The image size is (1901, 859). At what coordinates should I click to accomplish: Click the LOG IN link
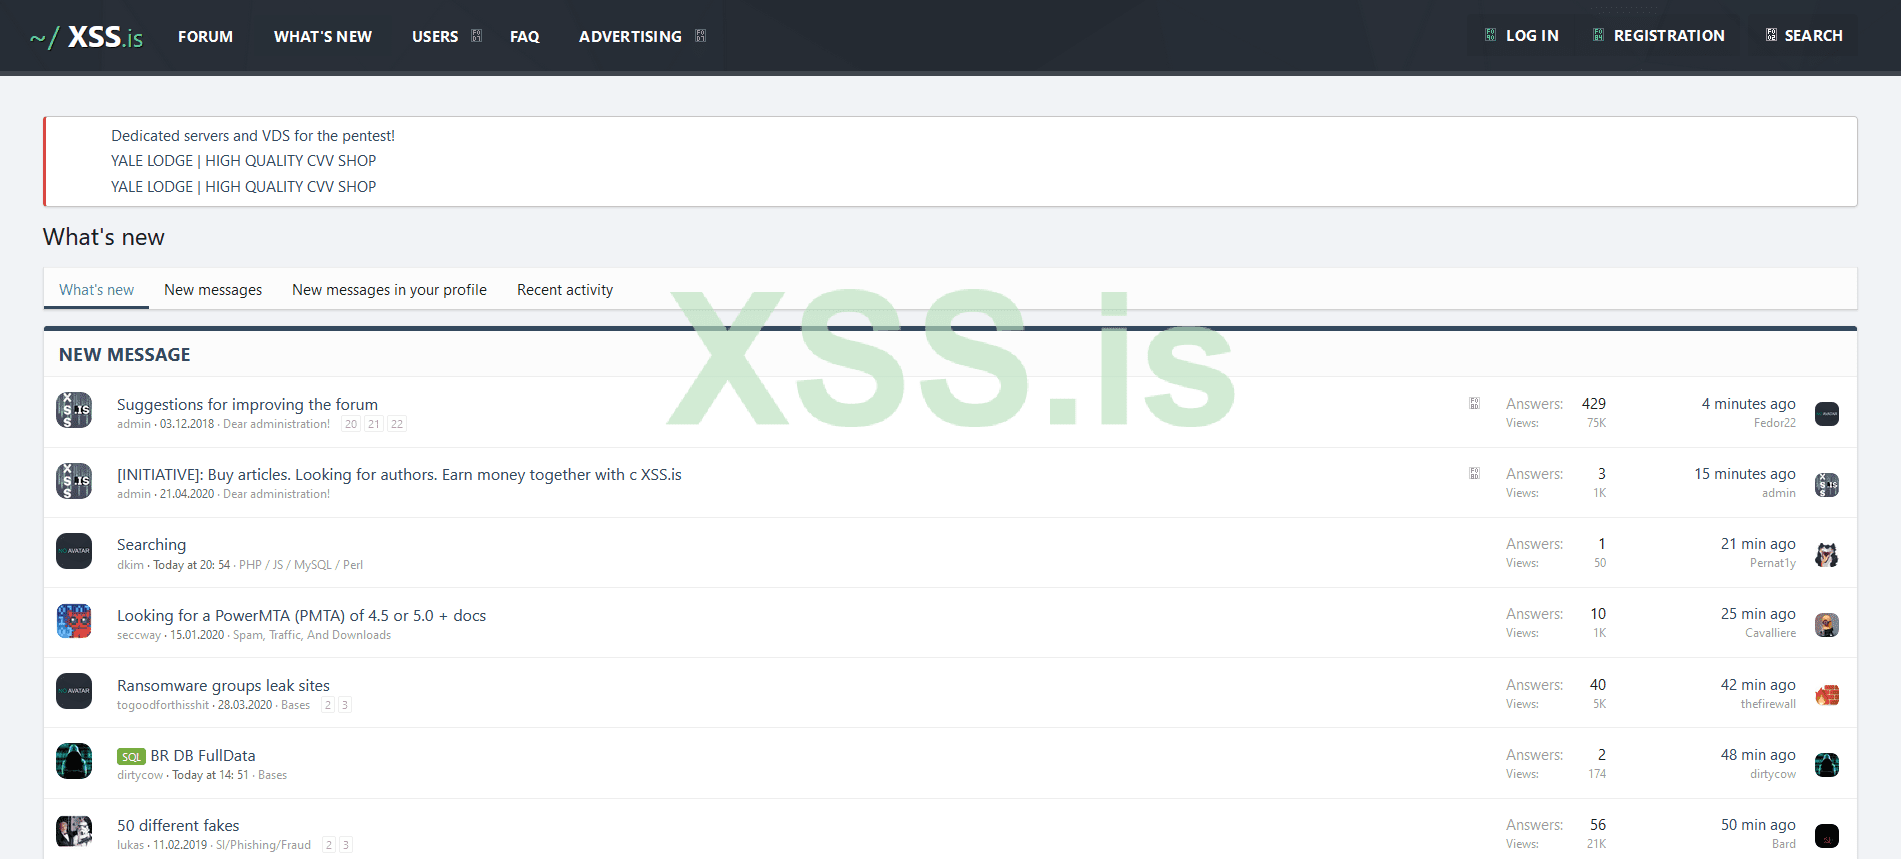[x=1532, y=35]
